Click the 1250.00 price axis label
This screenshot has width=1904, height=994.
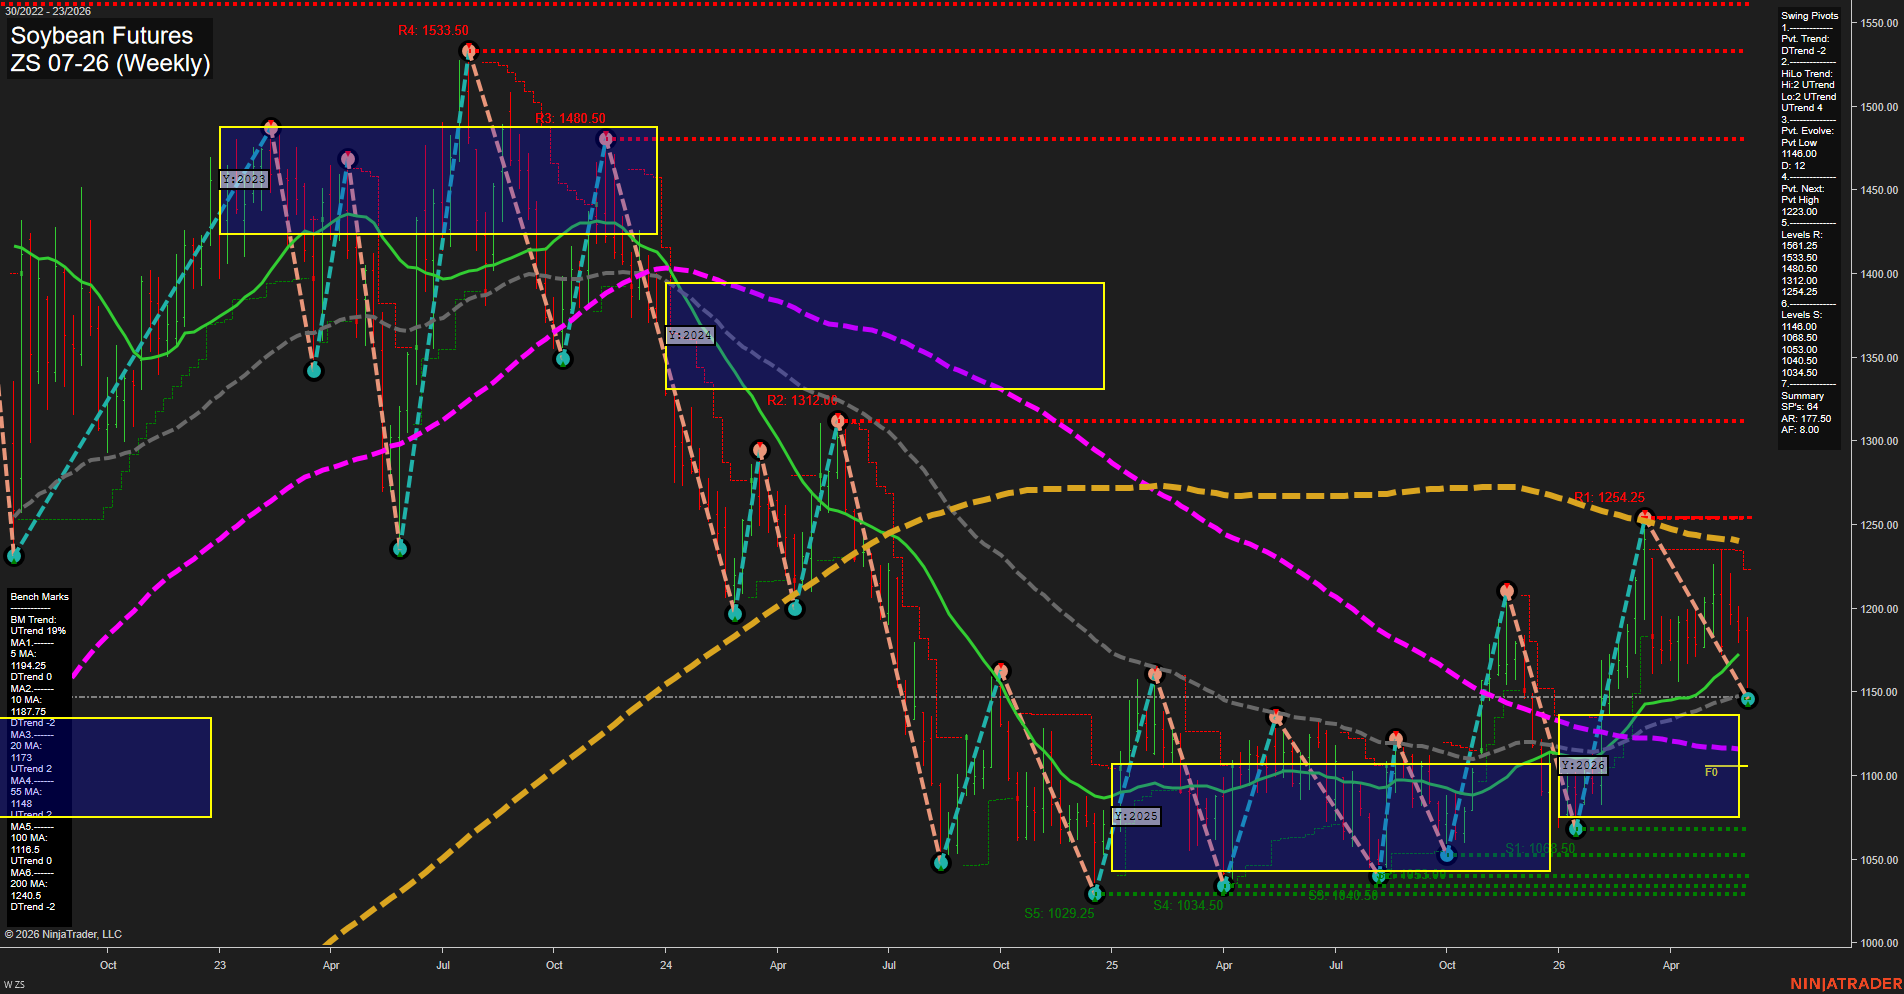[1879, 525]
